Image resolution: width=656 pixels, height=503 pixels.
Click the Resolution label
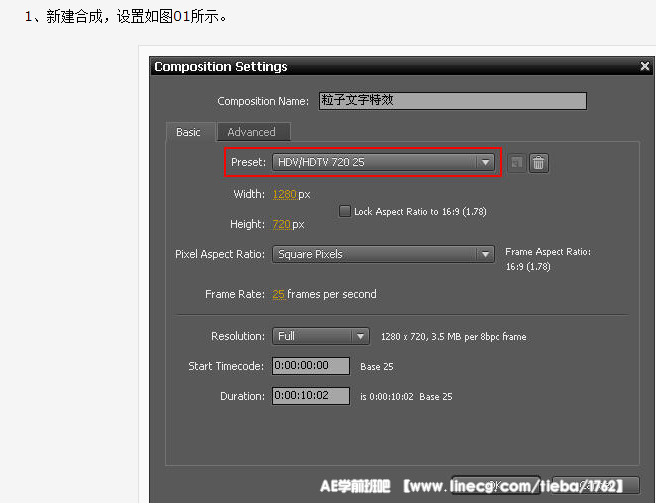(238, 336)
